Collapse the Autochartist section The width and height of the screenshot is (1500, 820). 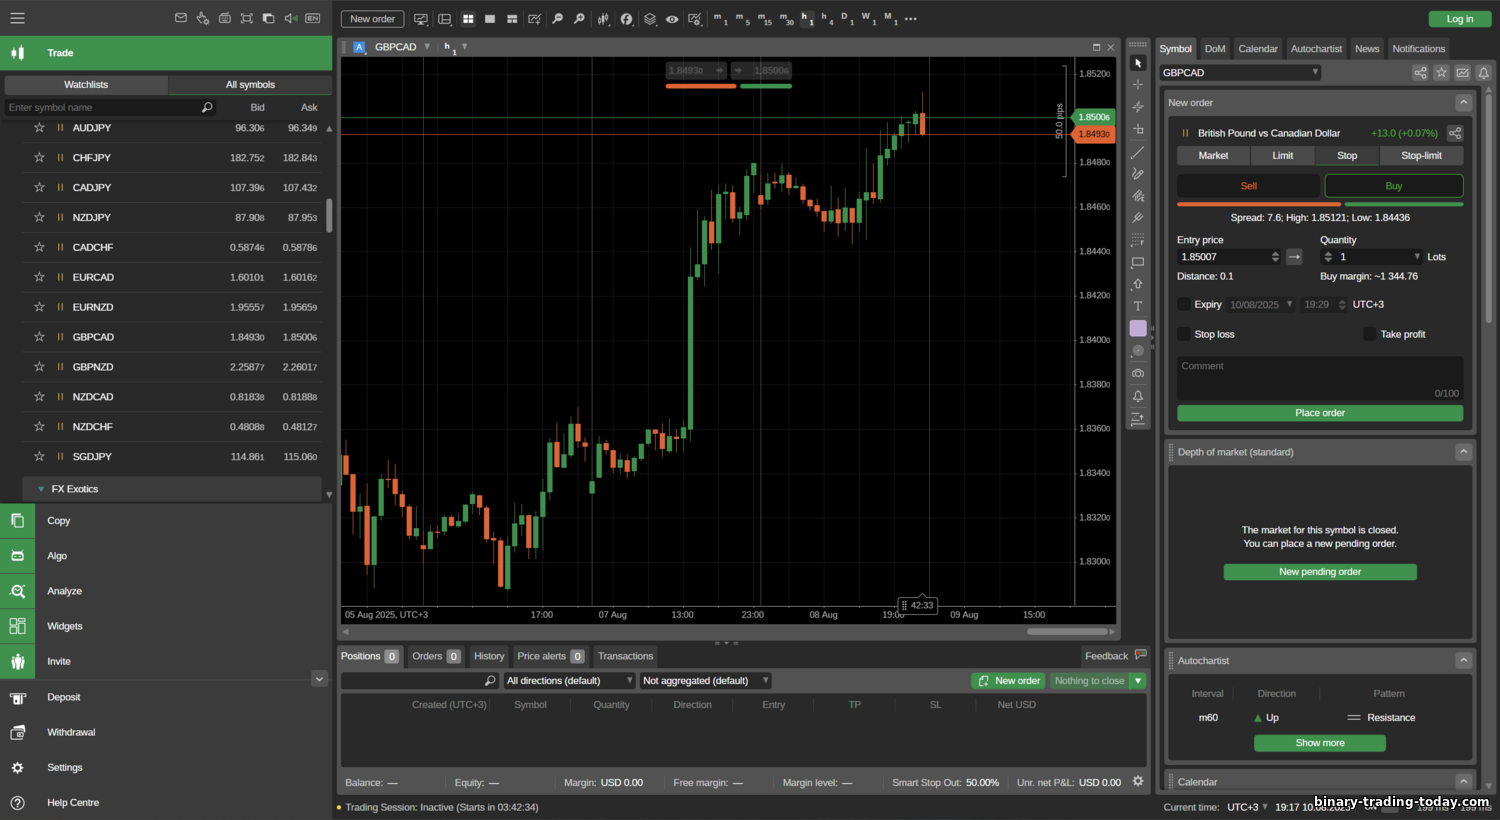(x=1463, y=660)
